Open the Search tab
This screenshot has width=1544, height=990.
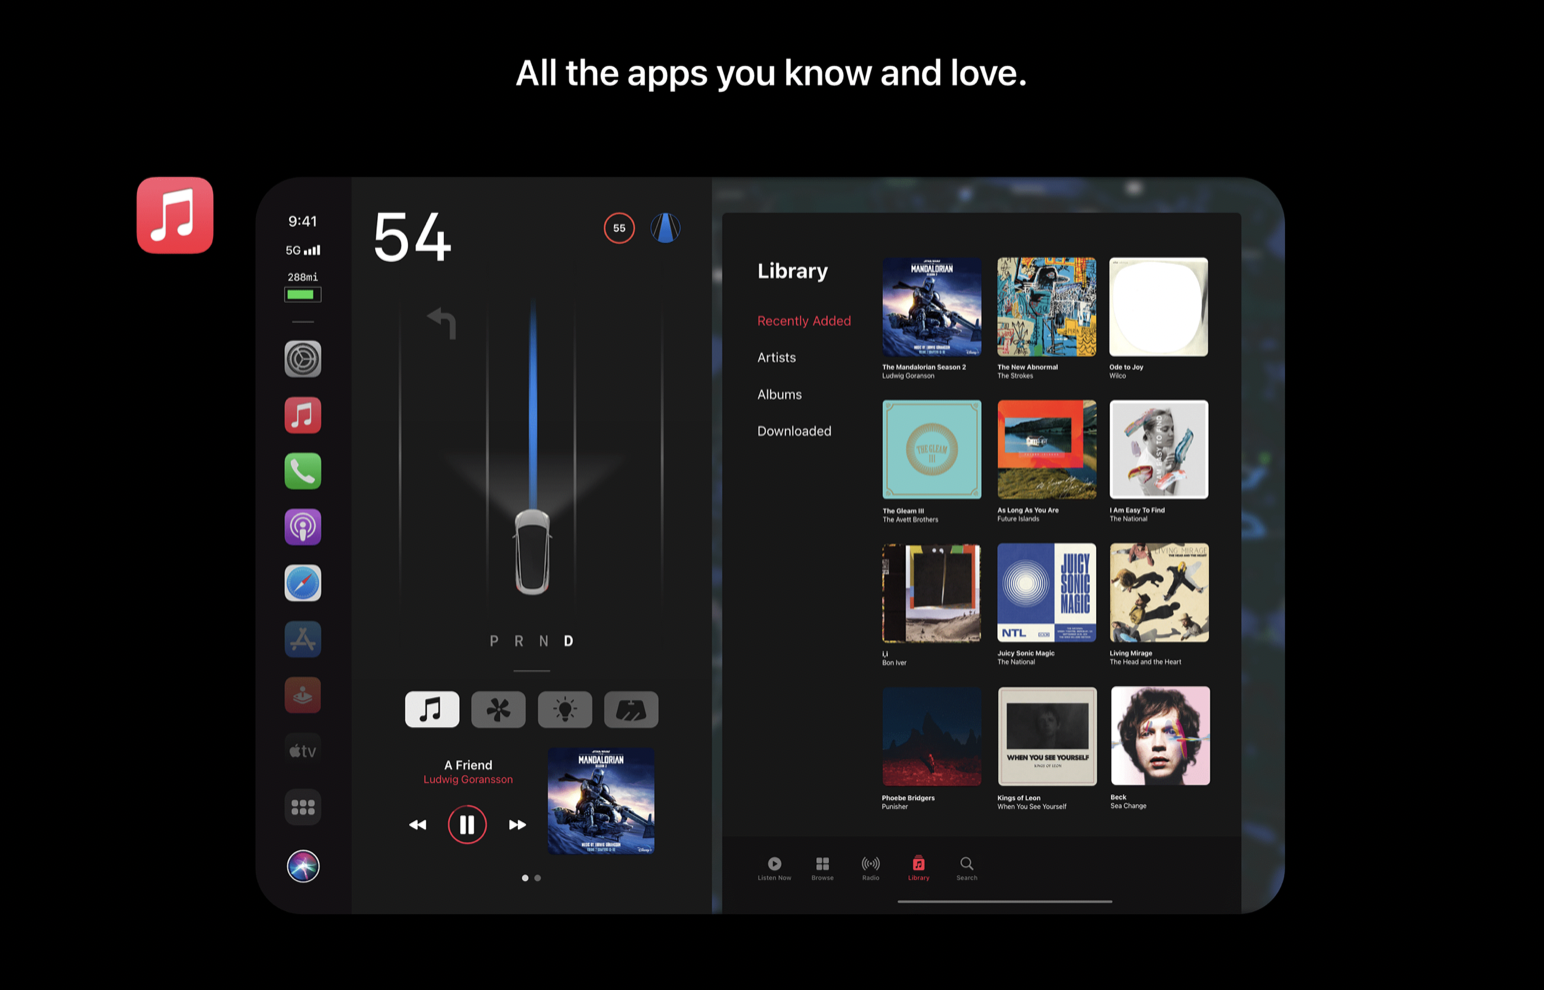click(966, 867)
